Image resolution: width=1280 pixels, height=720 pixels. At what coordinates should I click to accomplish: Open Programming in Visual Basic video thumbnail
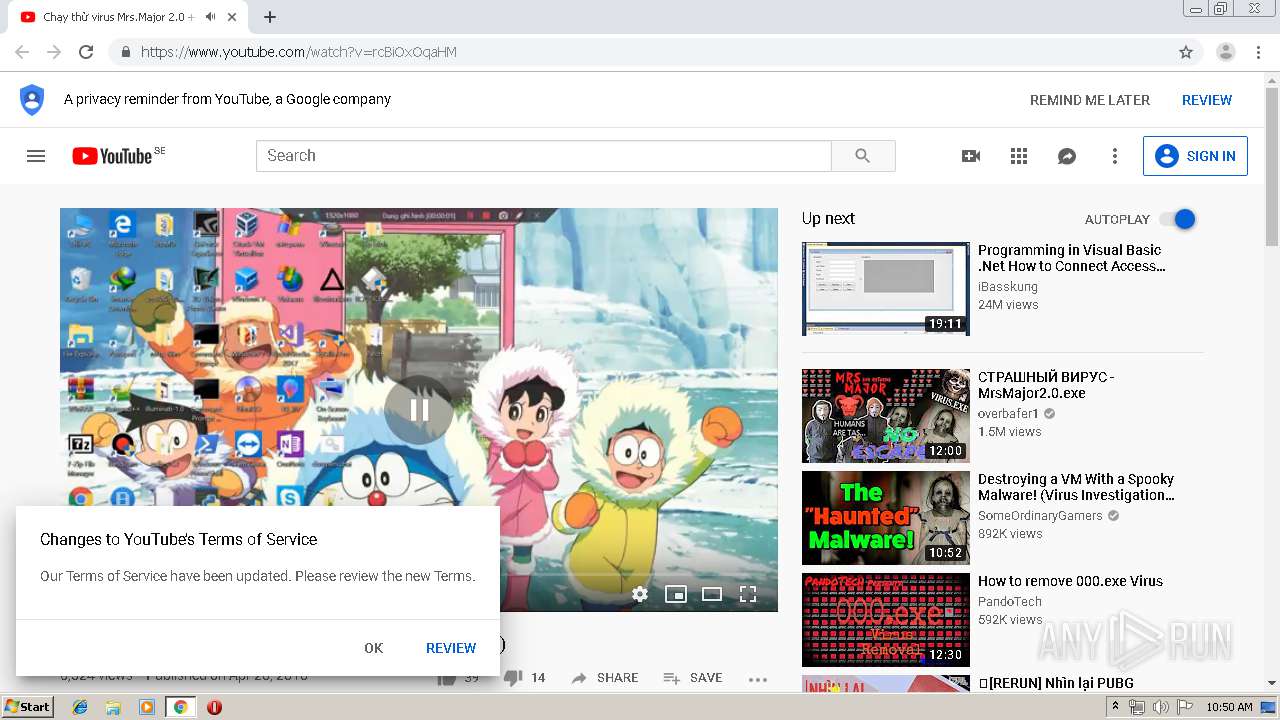pos(886,289)
